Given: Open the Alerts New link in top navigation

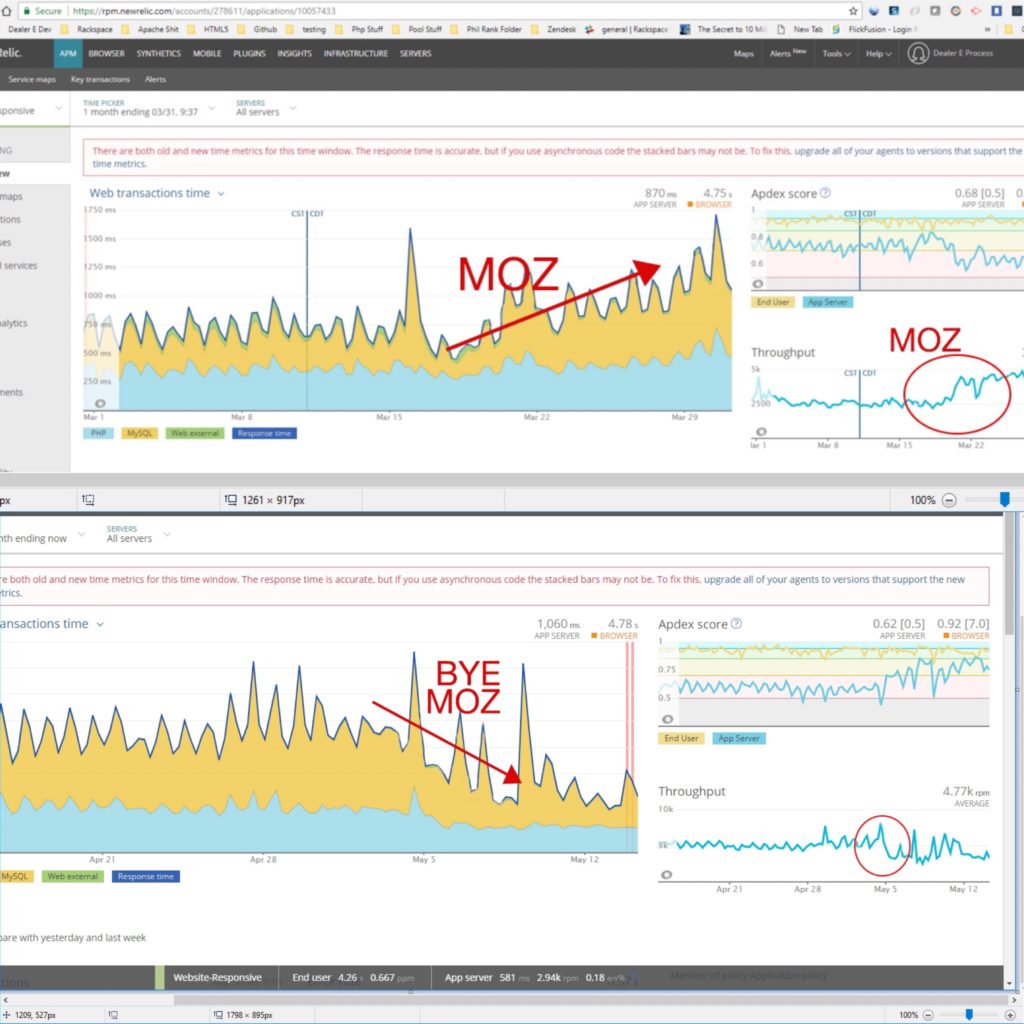Looking at the screenshot, I should (788, 53).
